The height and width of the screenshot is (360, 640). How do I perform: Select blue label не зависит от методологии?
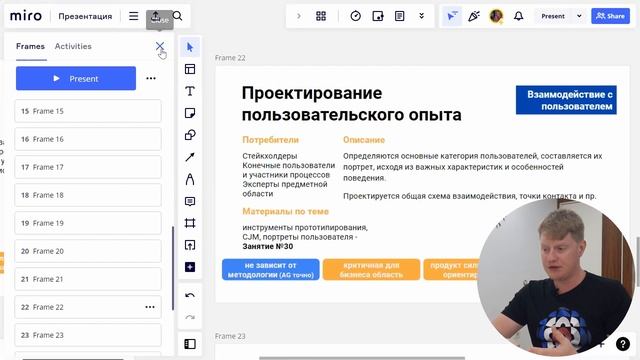[x=271, y=270]
